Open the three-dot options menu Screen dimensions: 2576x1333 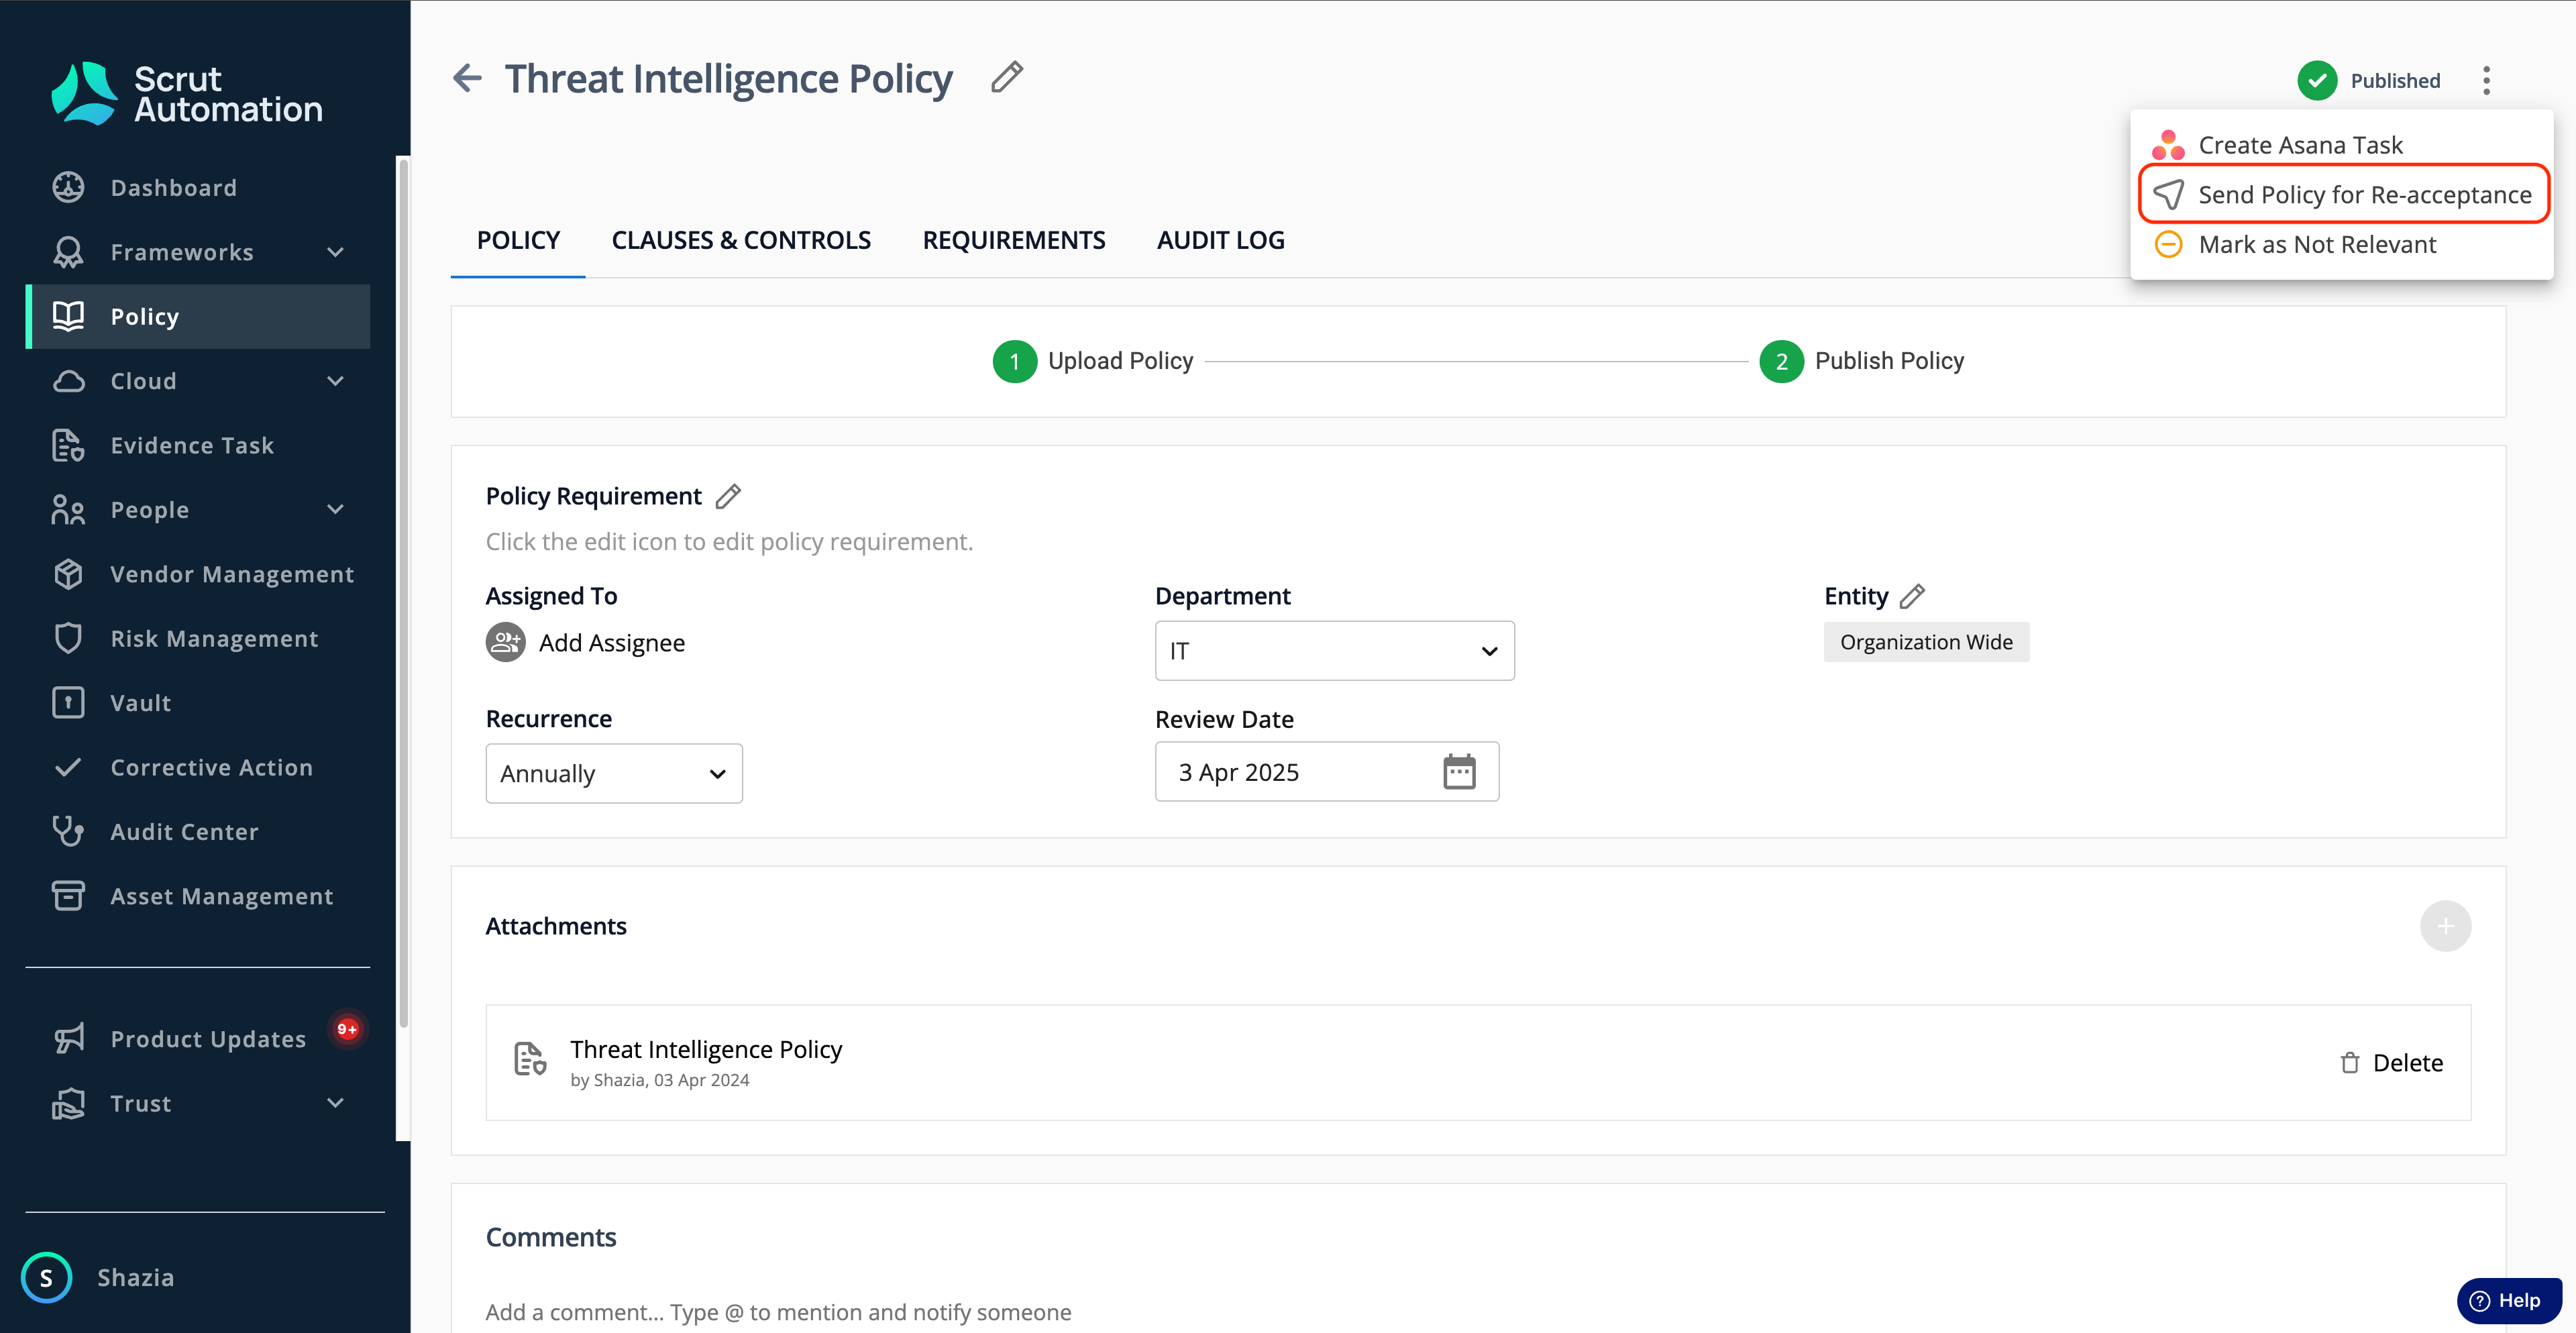pyautogui.click(x=2486, y=80)
